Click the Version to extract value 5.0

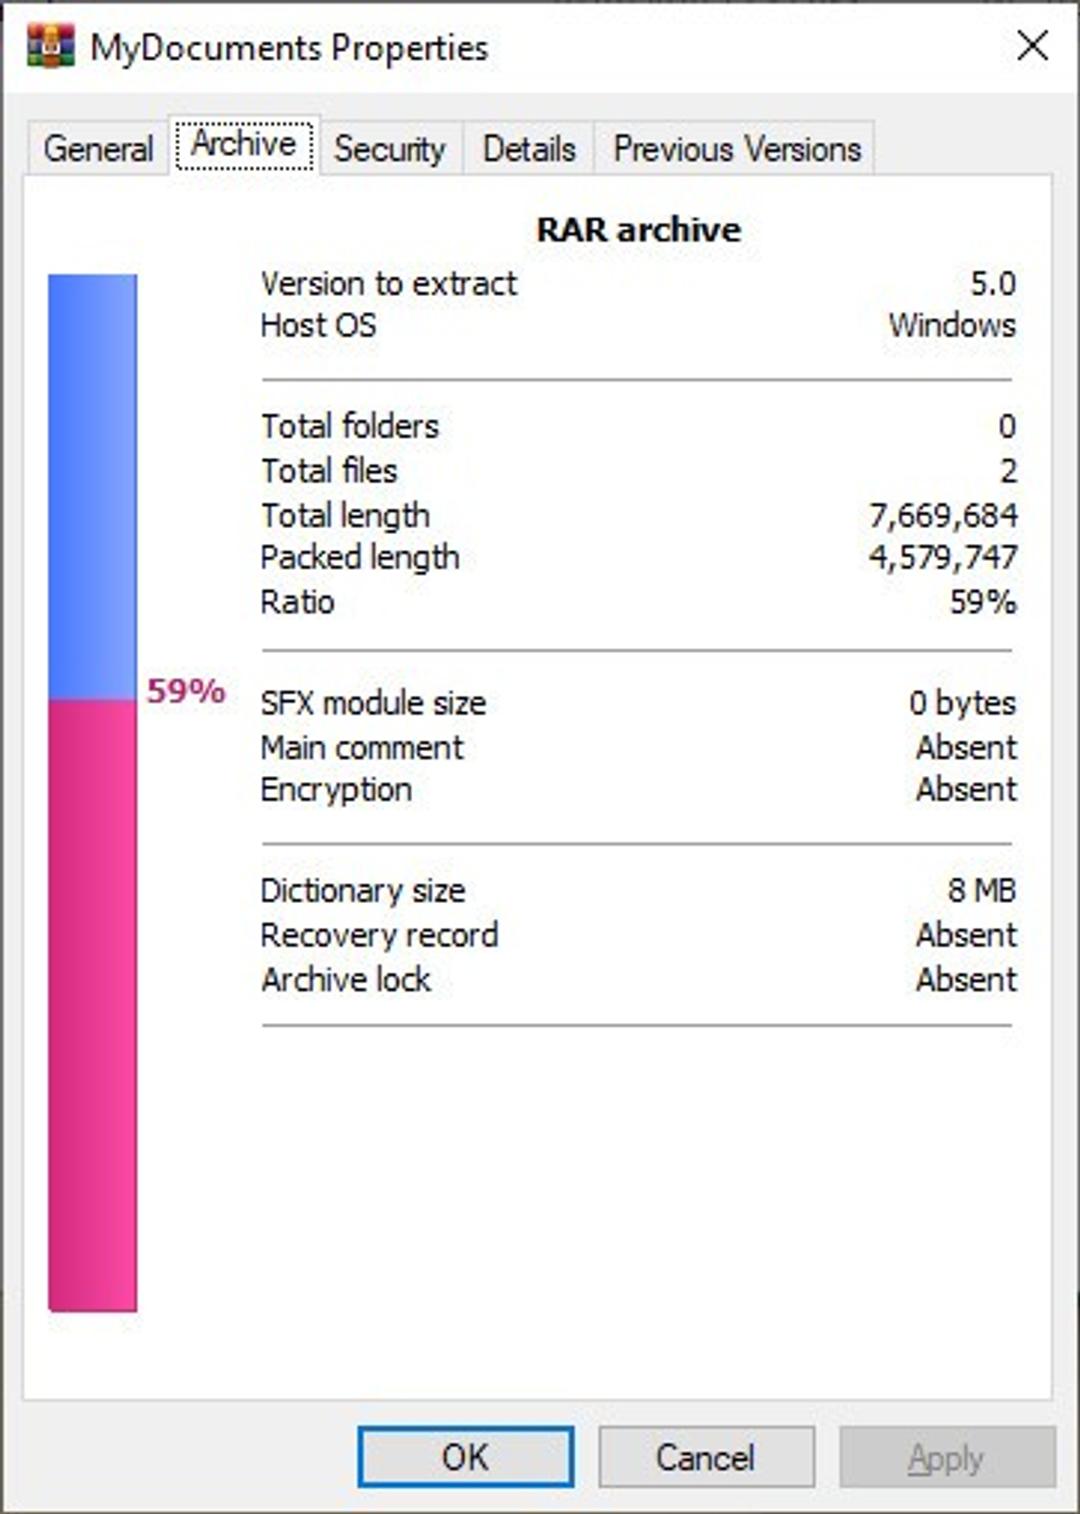tap(992, 284)
